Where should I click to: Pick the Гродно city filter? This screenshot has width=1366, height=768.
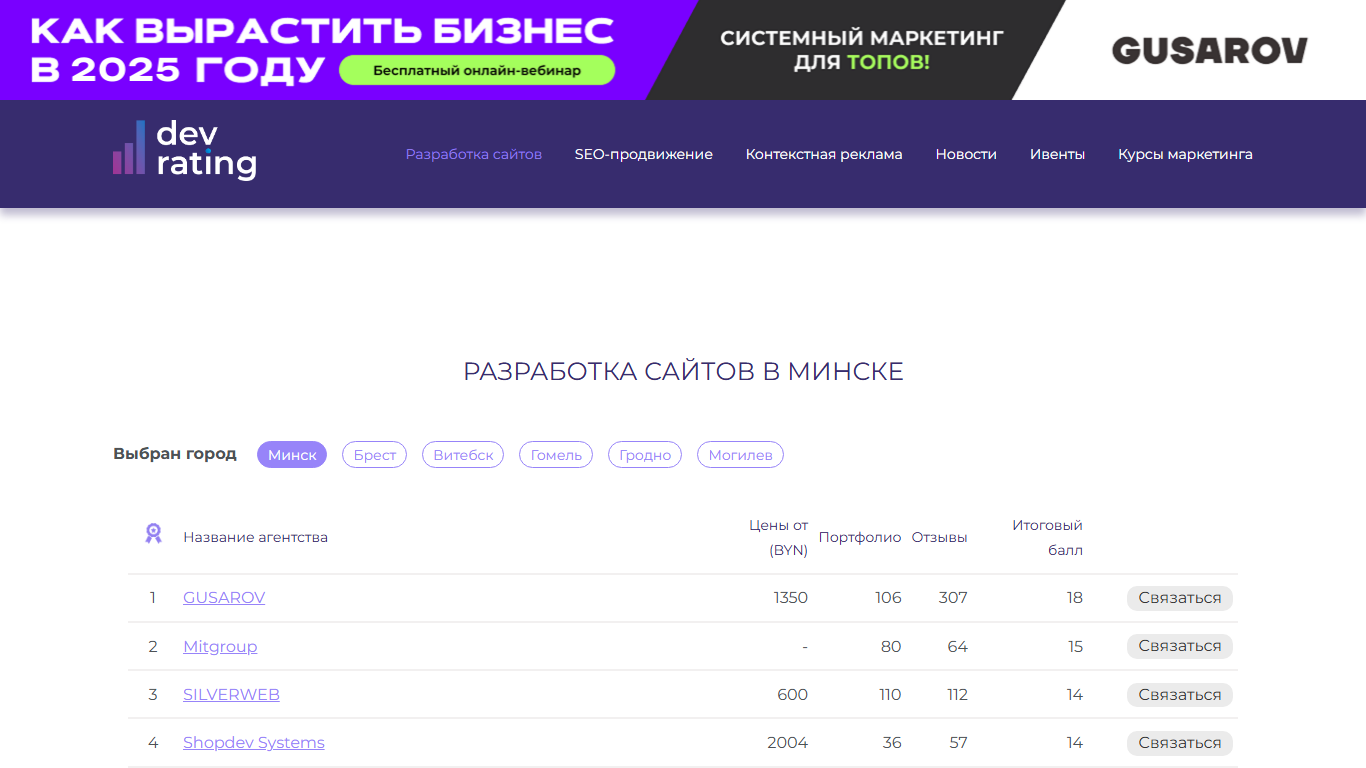coord(645,455)
